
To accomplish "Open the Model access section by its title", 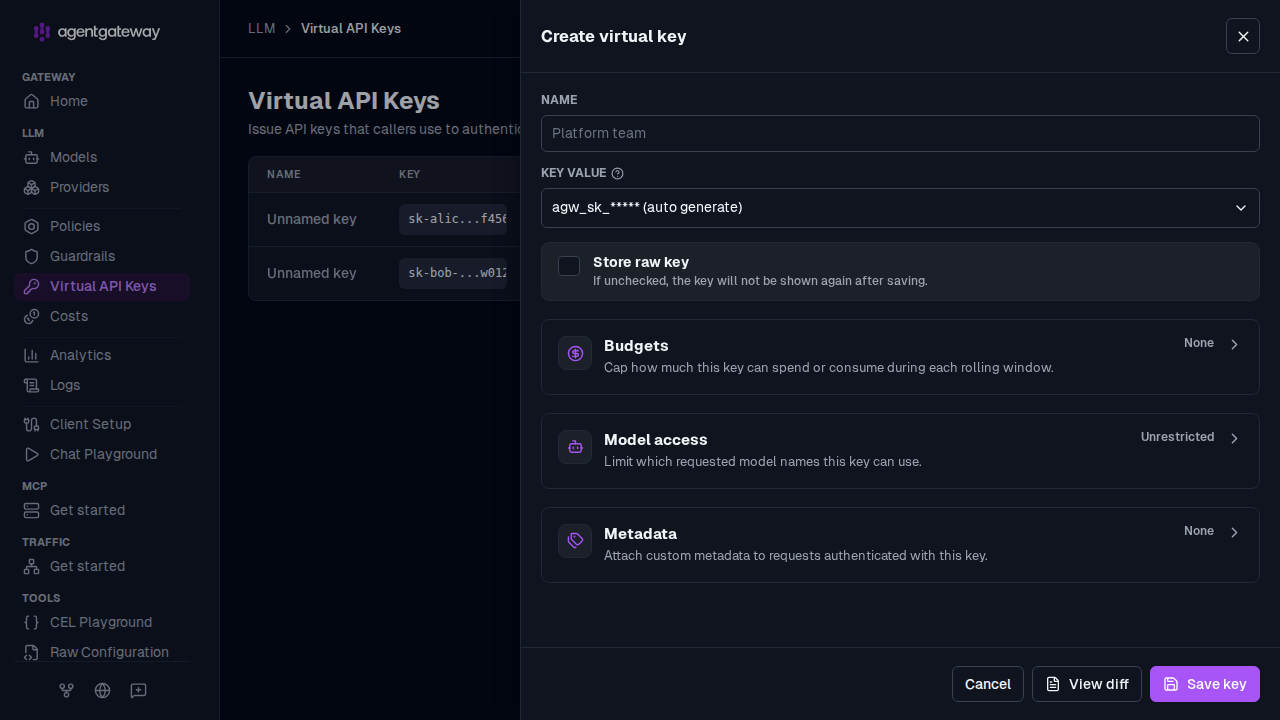I will point(656,440).
